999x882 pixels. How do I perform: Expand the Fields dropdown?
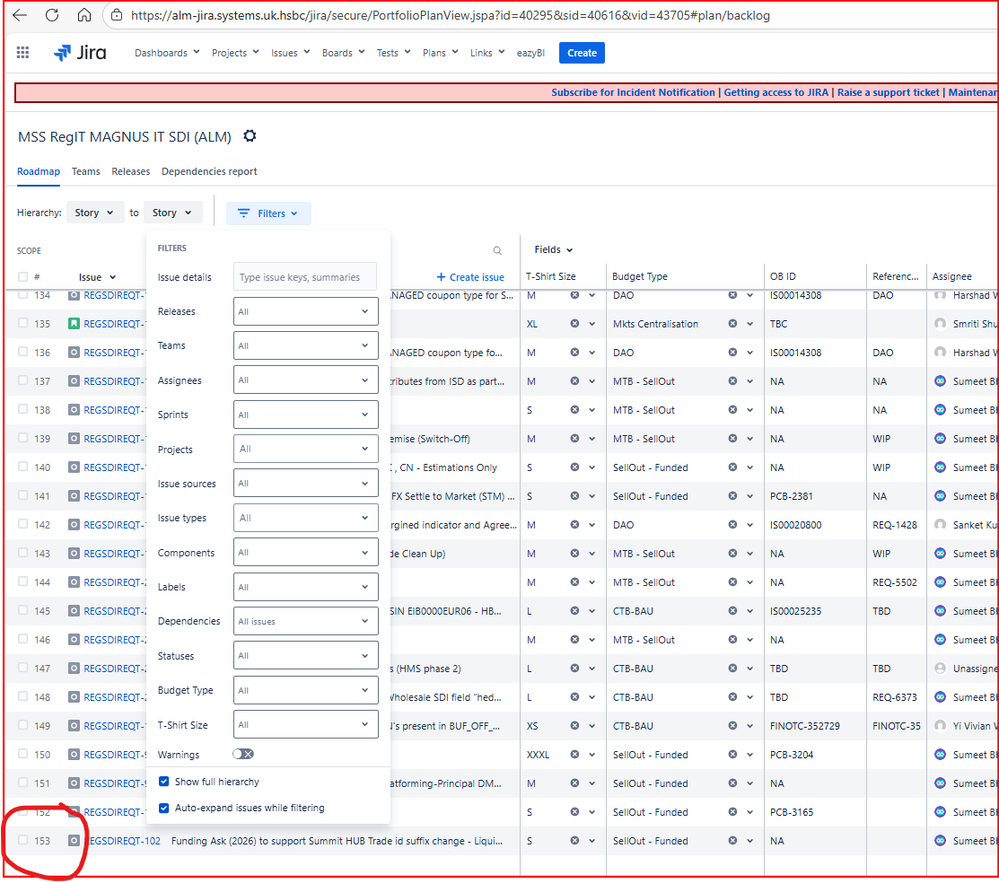pos(553,250)
